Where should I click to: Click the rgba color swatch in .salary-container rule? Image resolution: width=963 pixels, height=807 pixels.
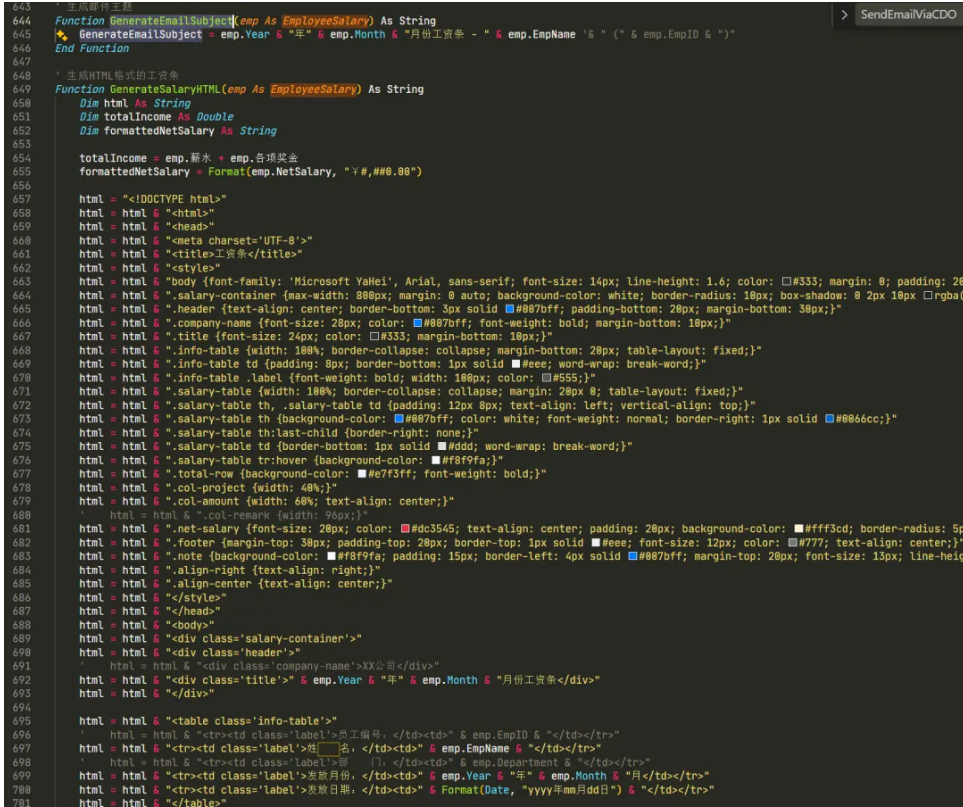(x=928, y=295)
